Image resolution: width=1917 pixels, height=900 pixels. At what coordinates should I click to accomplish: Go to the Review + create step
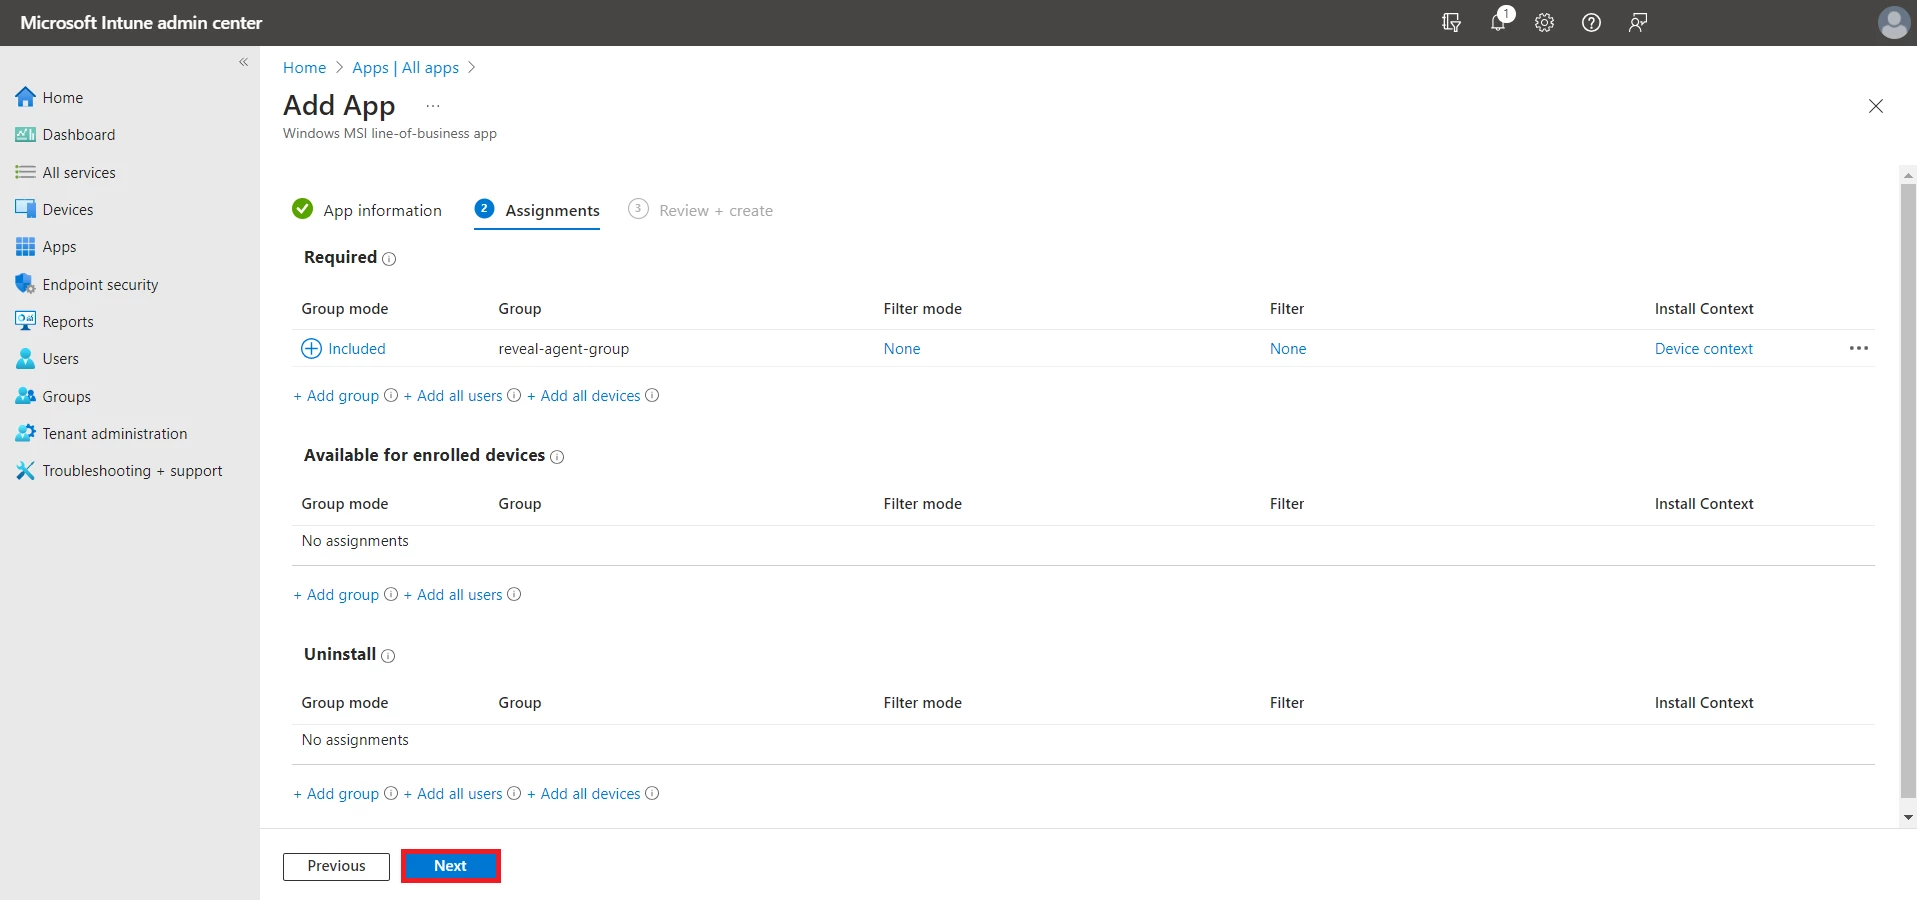pyautogui.click(x=700, y=210)
